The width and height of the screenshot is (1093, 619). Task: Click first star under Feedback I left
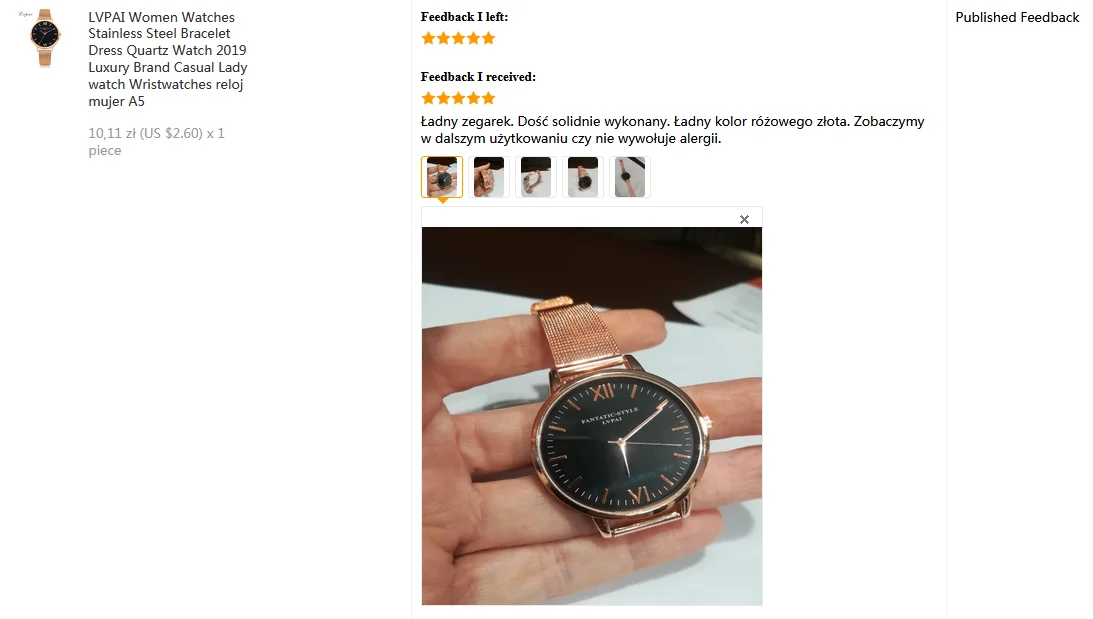point(428,38)
